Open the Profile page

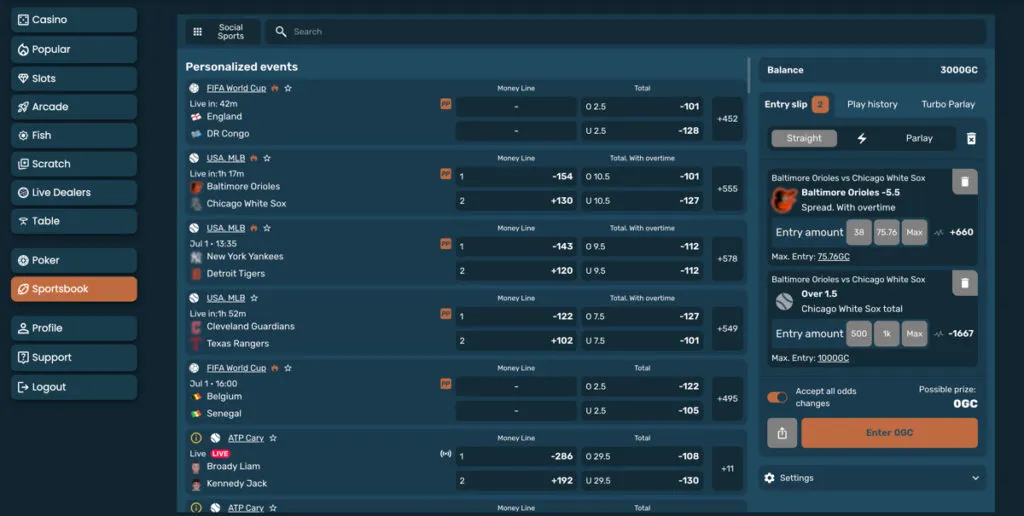click(x=74, y=329)
